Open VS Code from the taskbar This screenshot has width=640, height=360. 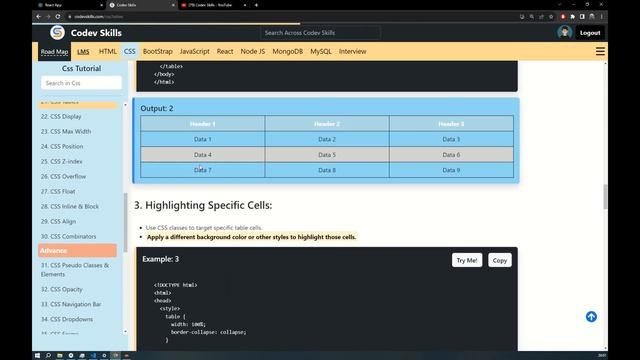click(93, 356)
